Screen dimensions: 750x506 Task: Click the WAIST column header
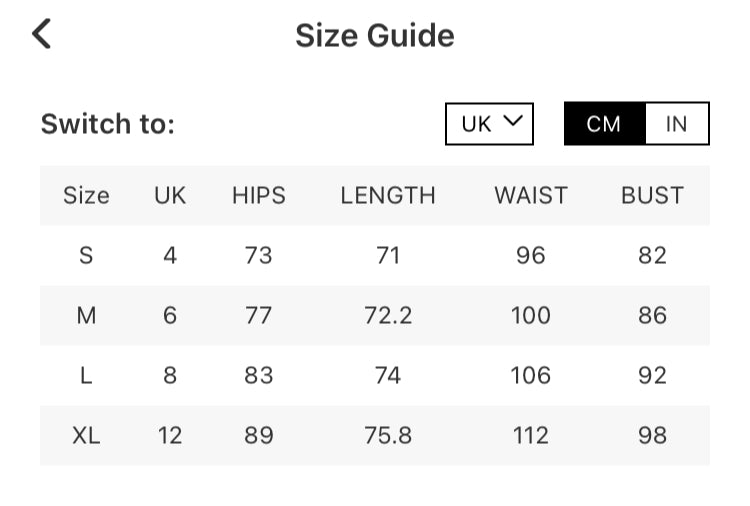pos(531,195)
